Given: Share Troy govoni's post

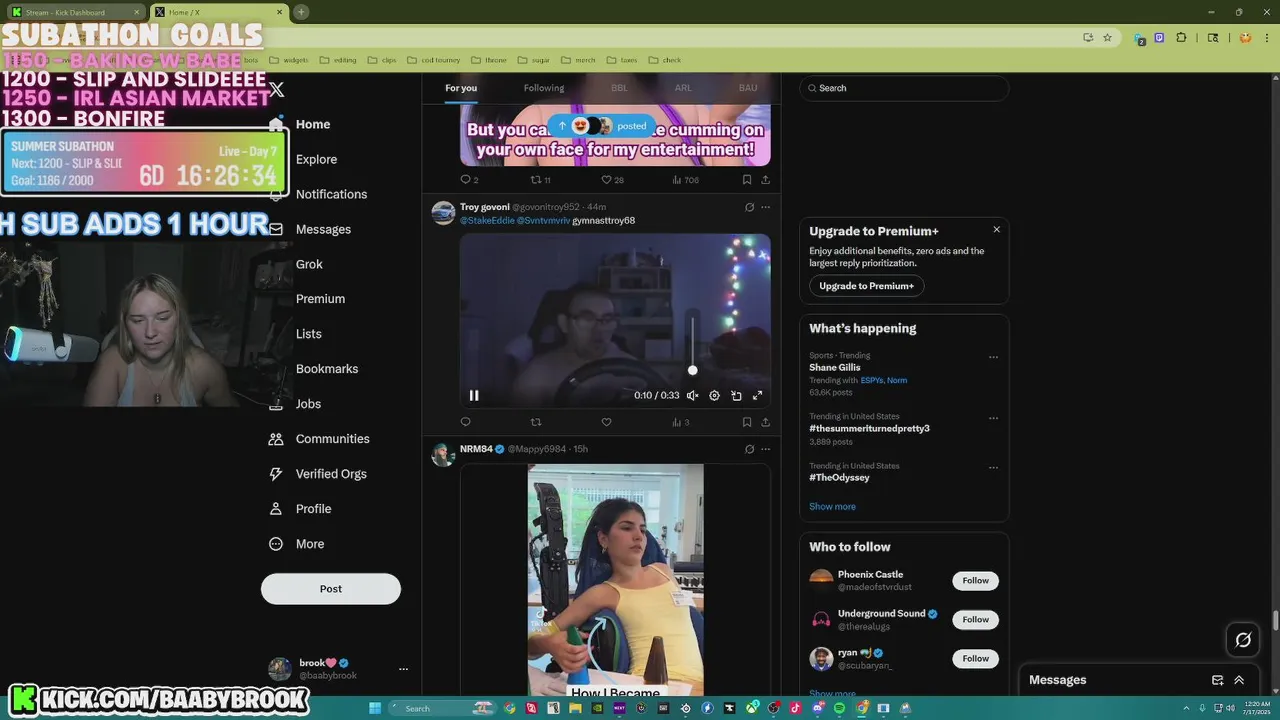Looking at the screenshot, I should point(765,422).
